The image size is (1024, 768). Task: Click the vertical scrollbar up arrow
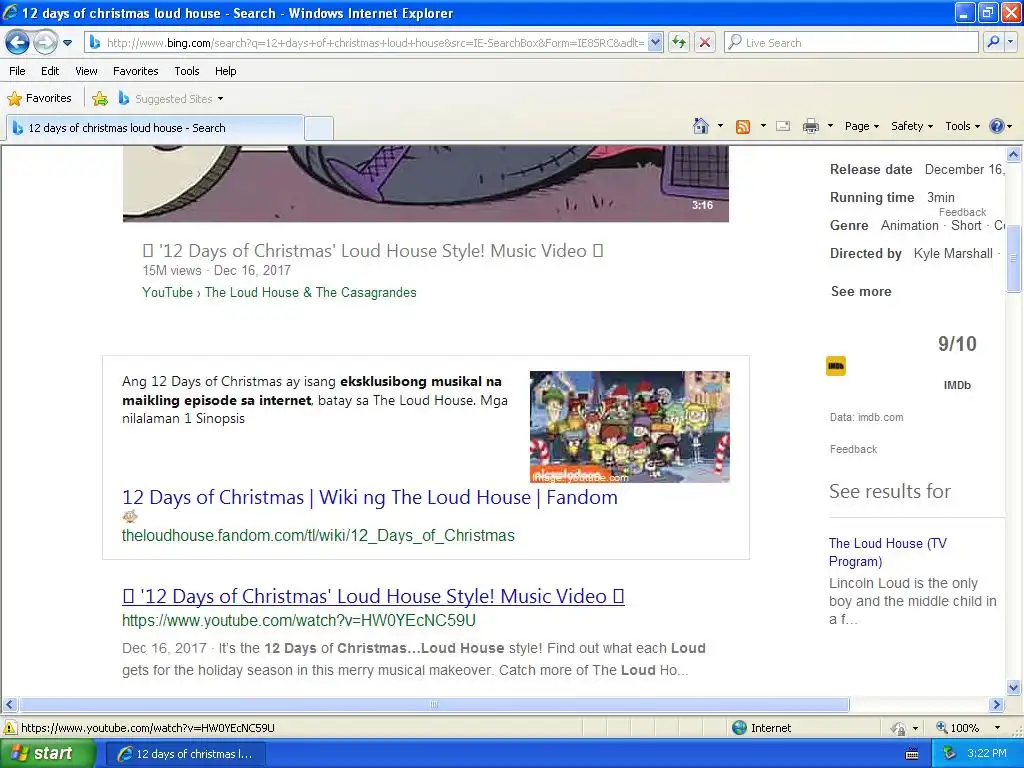tap(1014, 155)
